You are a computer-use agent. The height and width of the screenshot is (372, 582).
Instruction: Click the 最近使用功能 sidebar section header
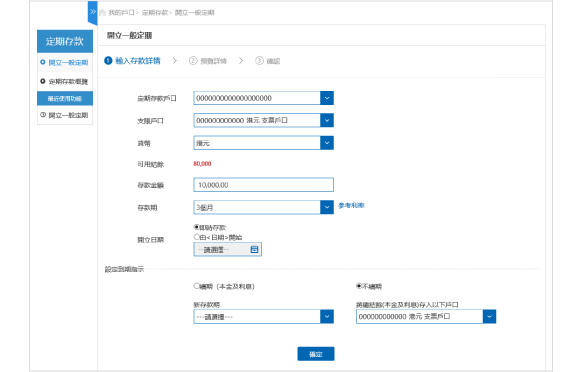point(65,98)
